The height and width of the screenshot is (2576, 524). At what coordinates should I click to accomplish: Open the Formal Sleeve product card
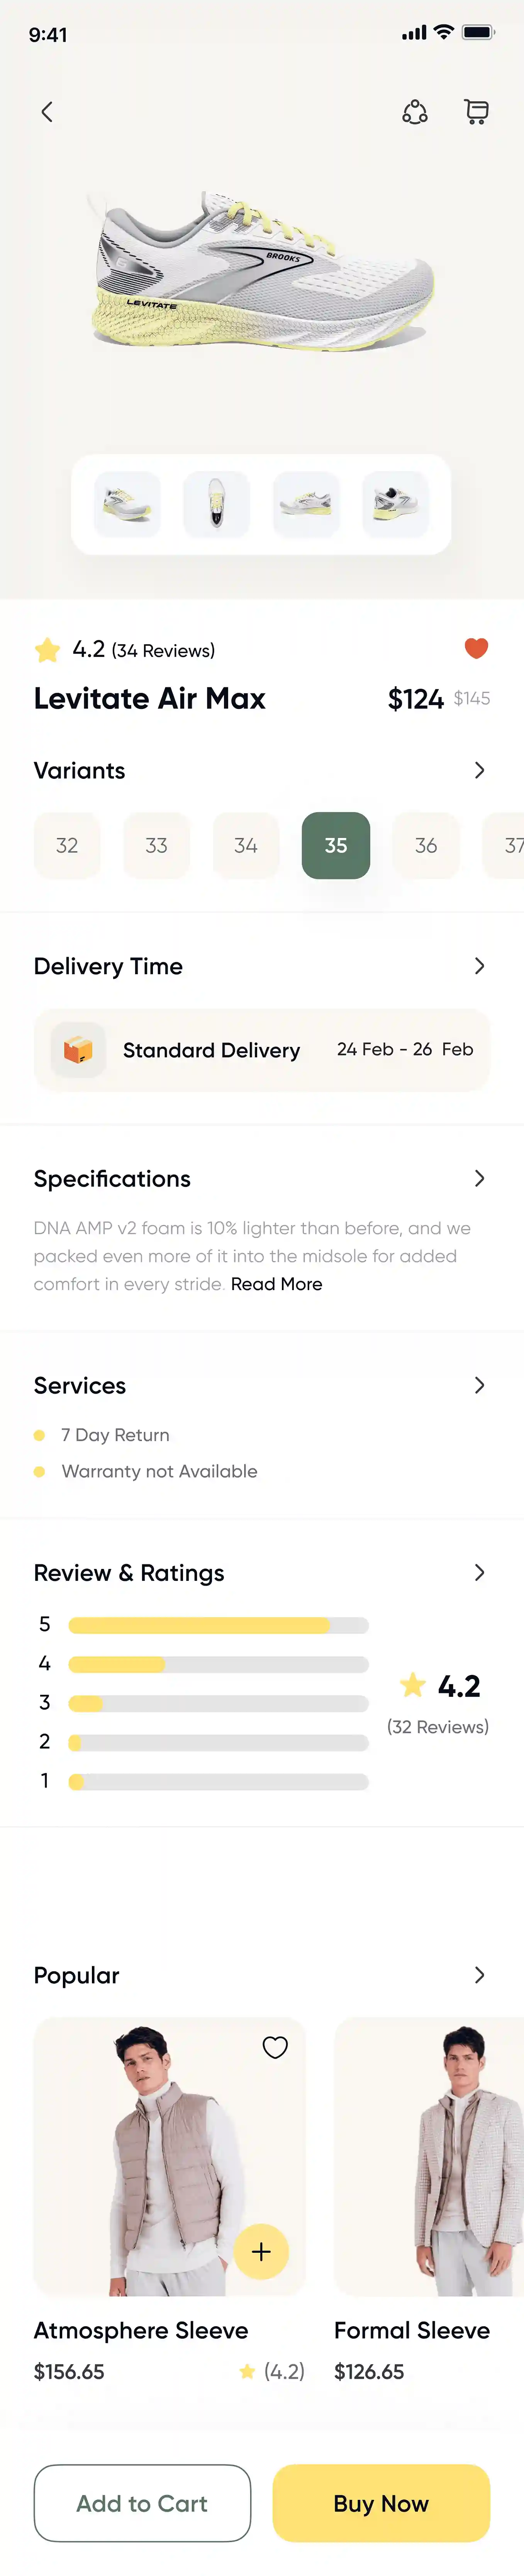click(x=429, y=2200)
